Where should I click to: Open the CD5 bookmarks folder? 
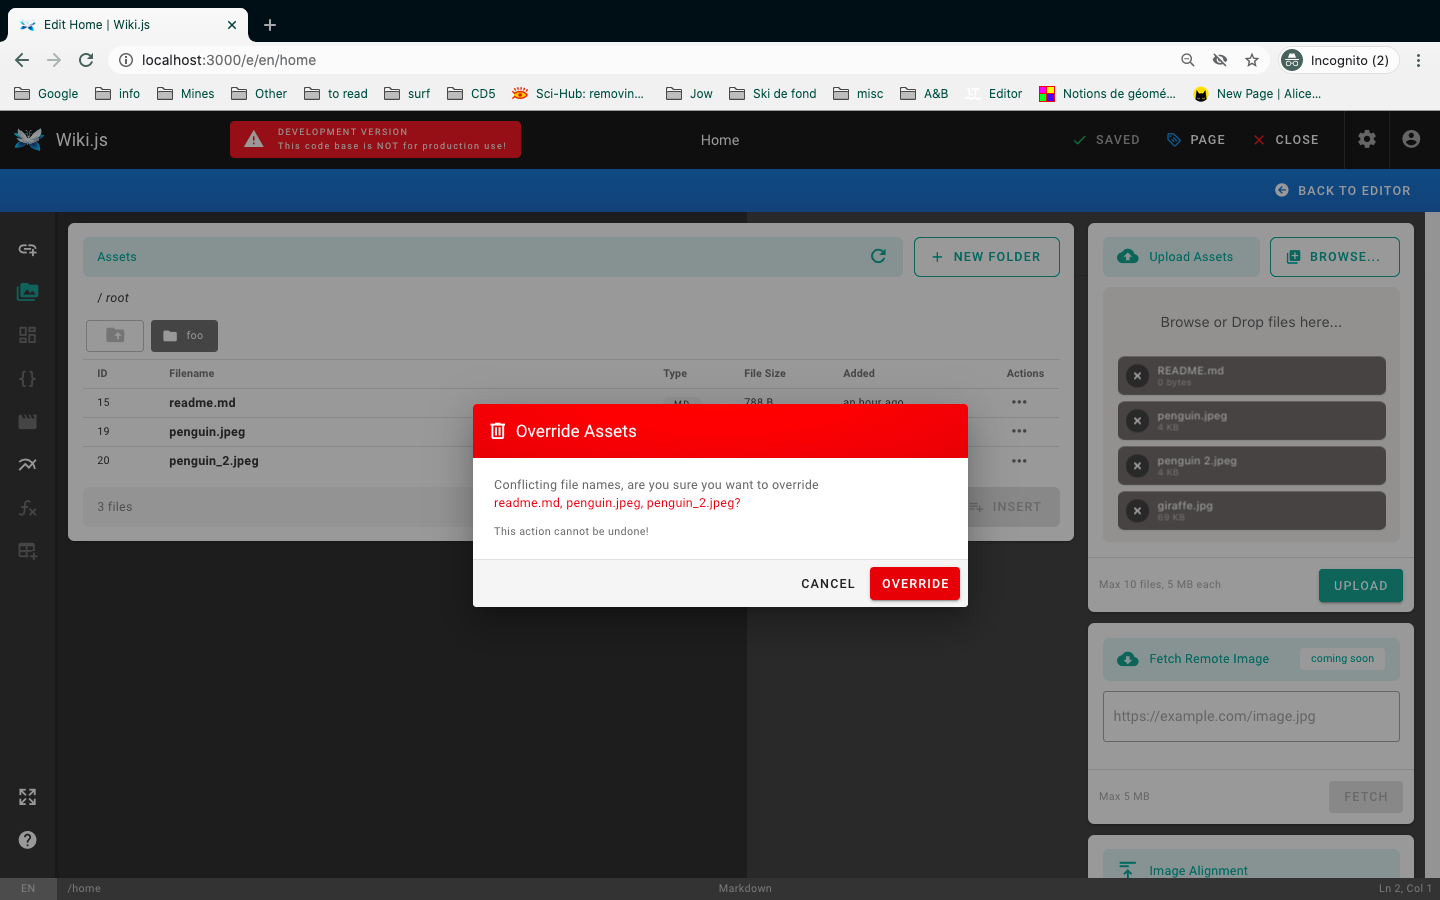click(471, 94)
